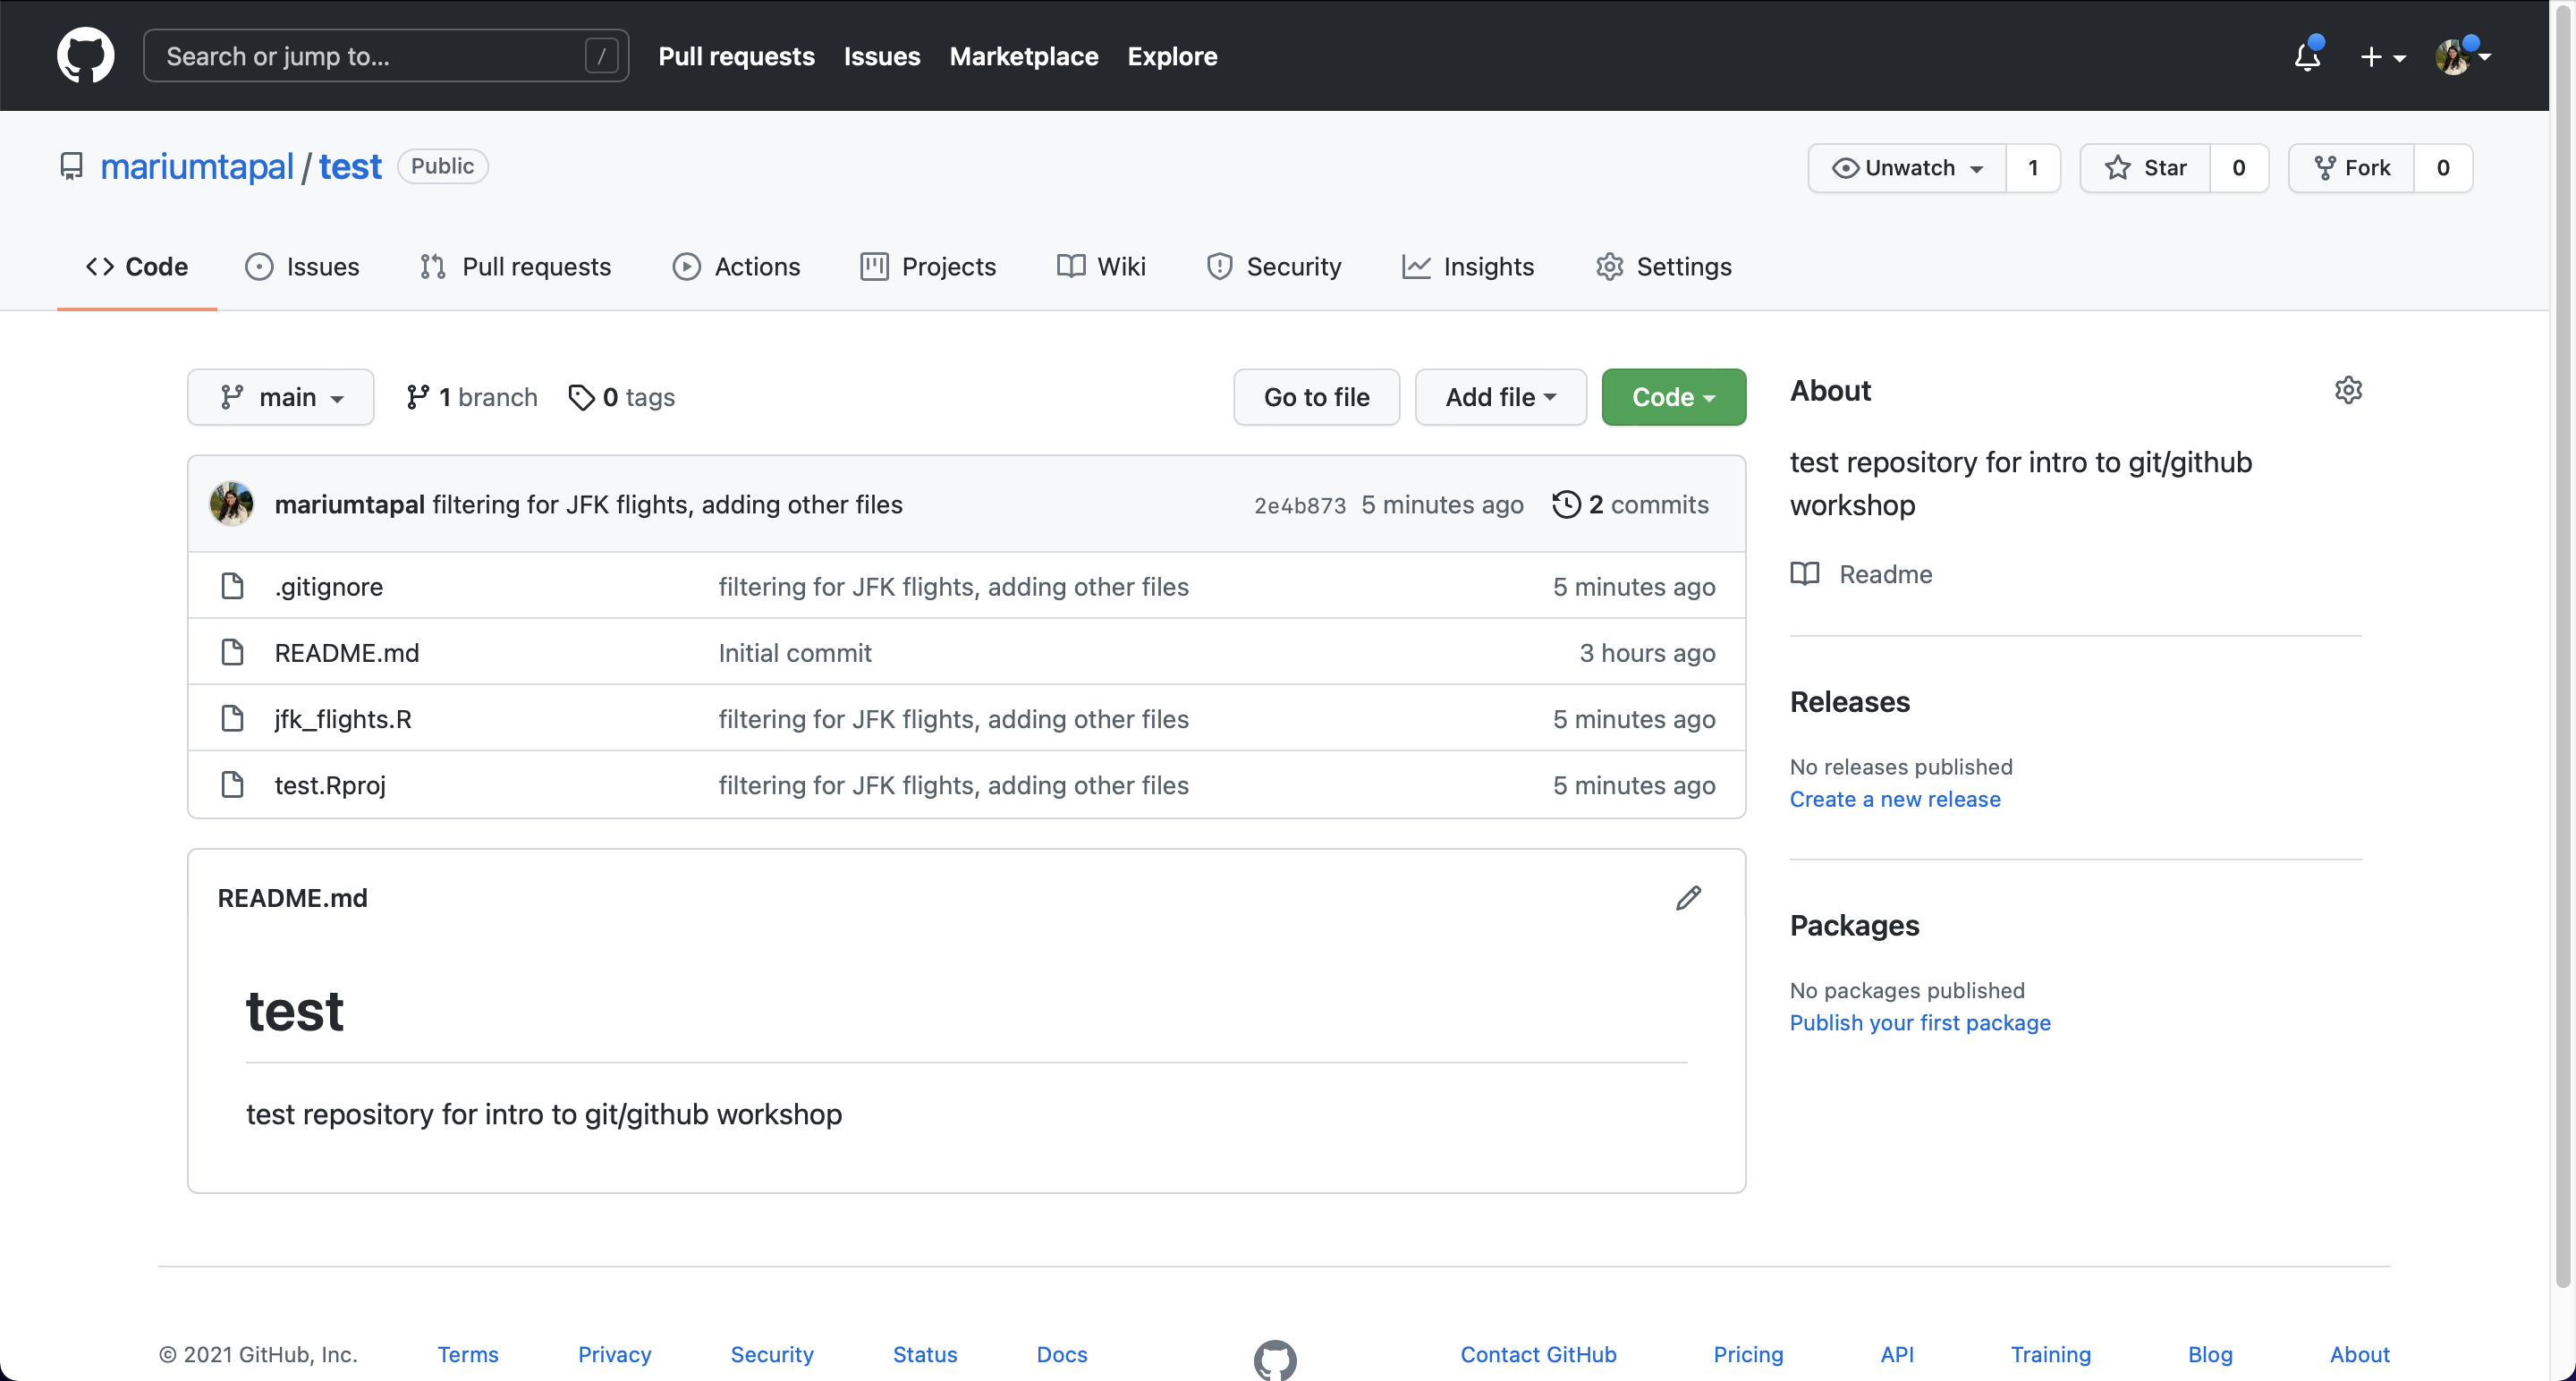The width and height of the screenshot is (2576, 1381).
Task: Open Contact GitHub footer link
Action: 1538,1353
